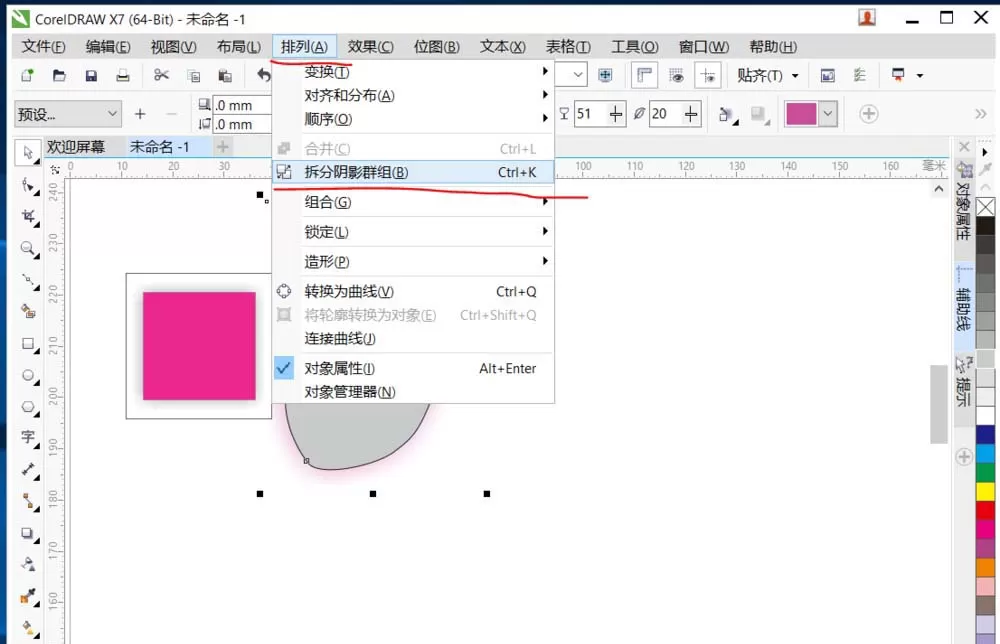Open the 效果 menu
Screen dimensions: 1000x644
370,47
